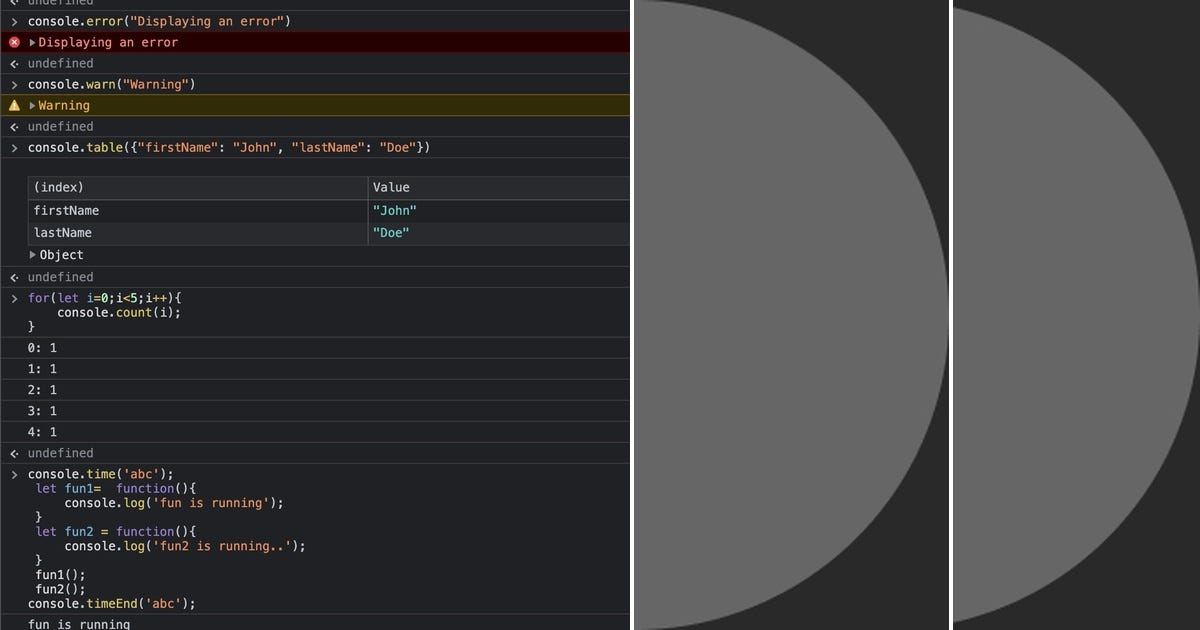Click the prompt chevron beside the for loop command
1200x630 pixels.
pyautogui.click(x=13, y=297)
